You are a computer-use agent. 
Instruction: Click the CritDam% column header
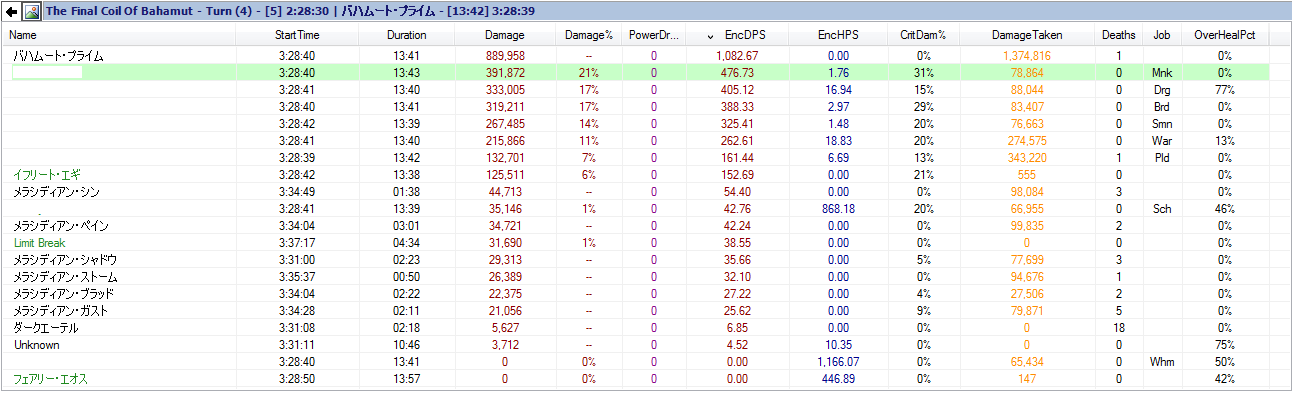point(923,35)
